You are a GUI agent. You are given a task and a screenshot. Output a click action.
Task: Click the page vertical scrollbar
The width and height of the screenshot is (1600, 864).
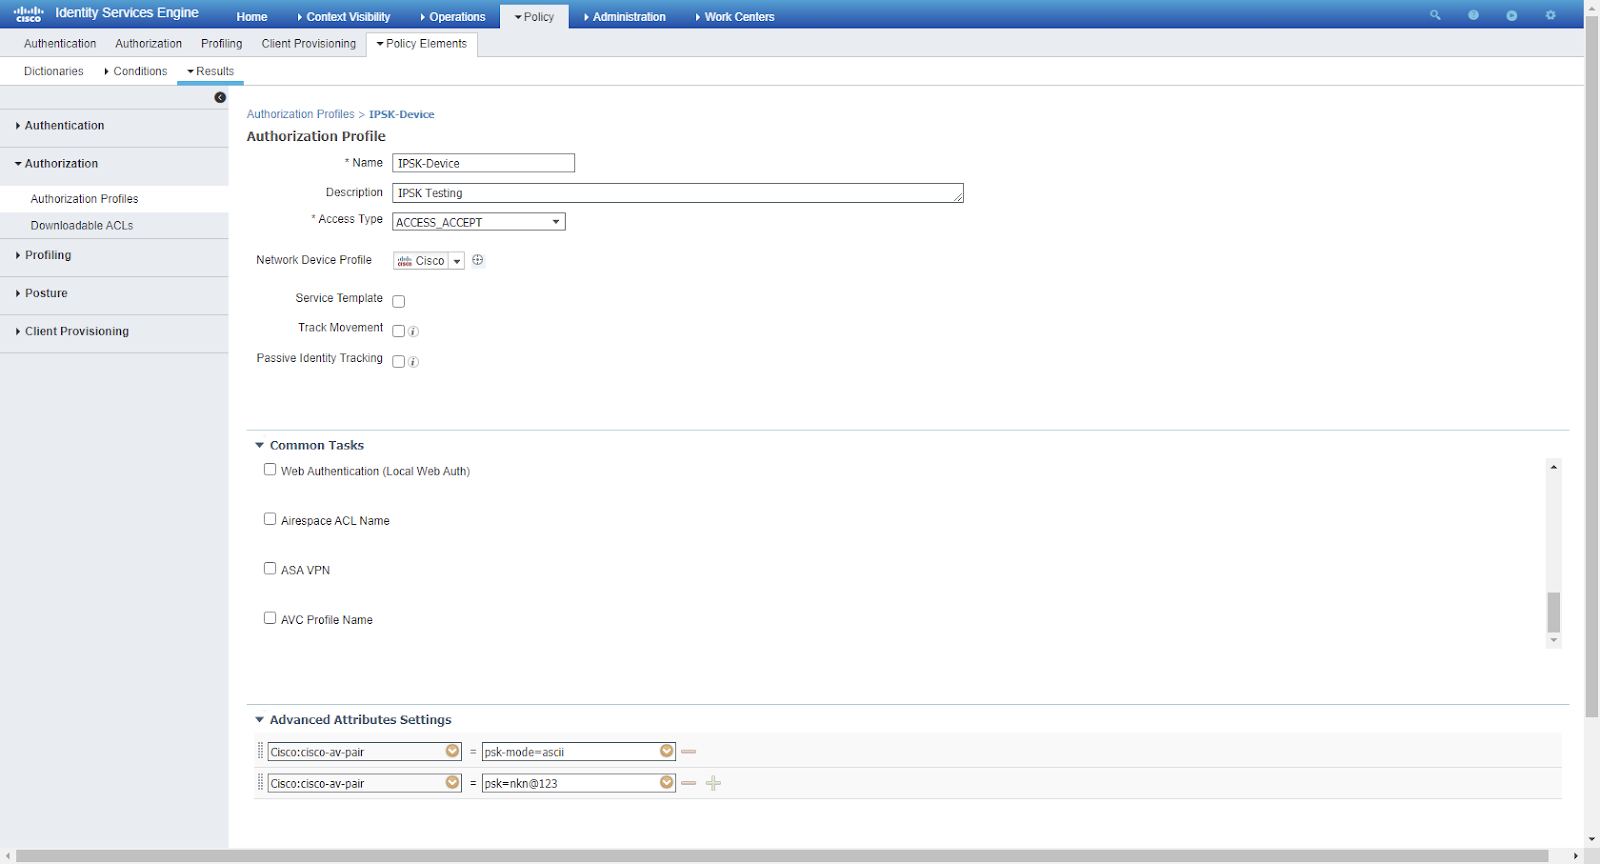click(x=1592, y=367)
